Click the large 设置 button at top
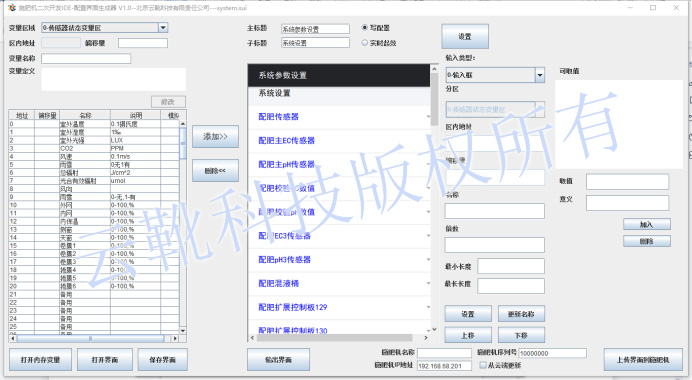 point(465,37)
